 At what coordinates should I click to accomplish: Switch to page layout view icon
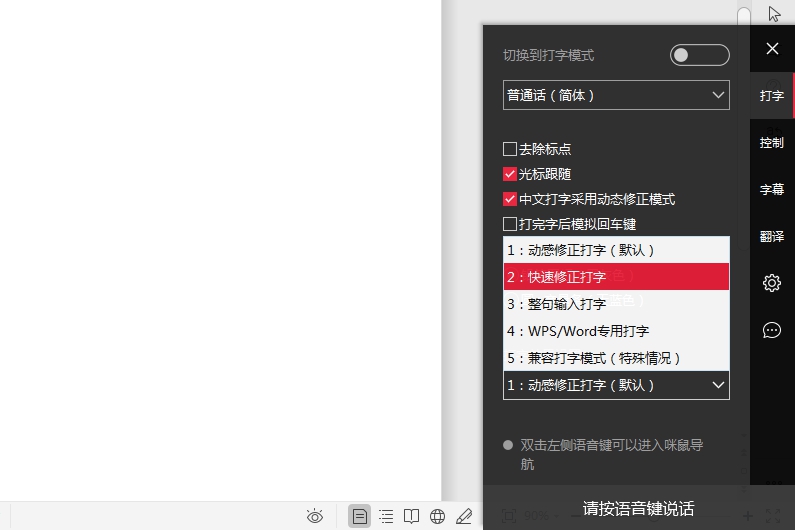pos(359,516)
